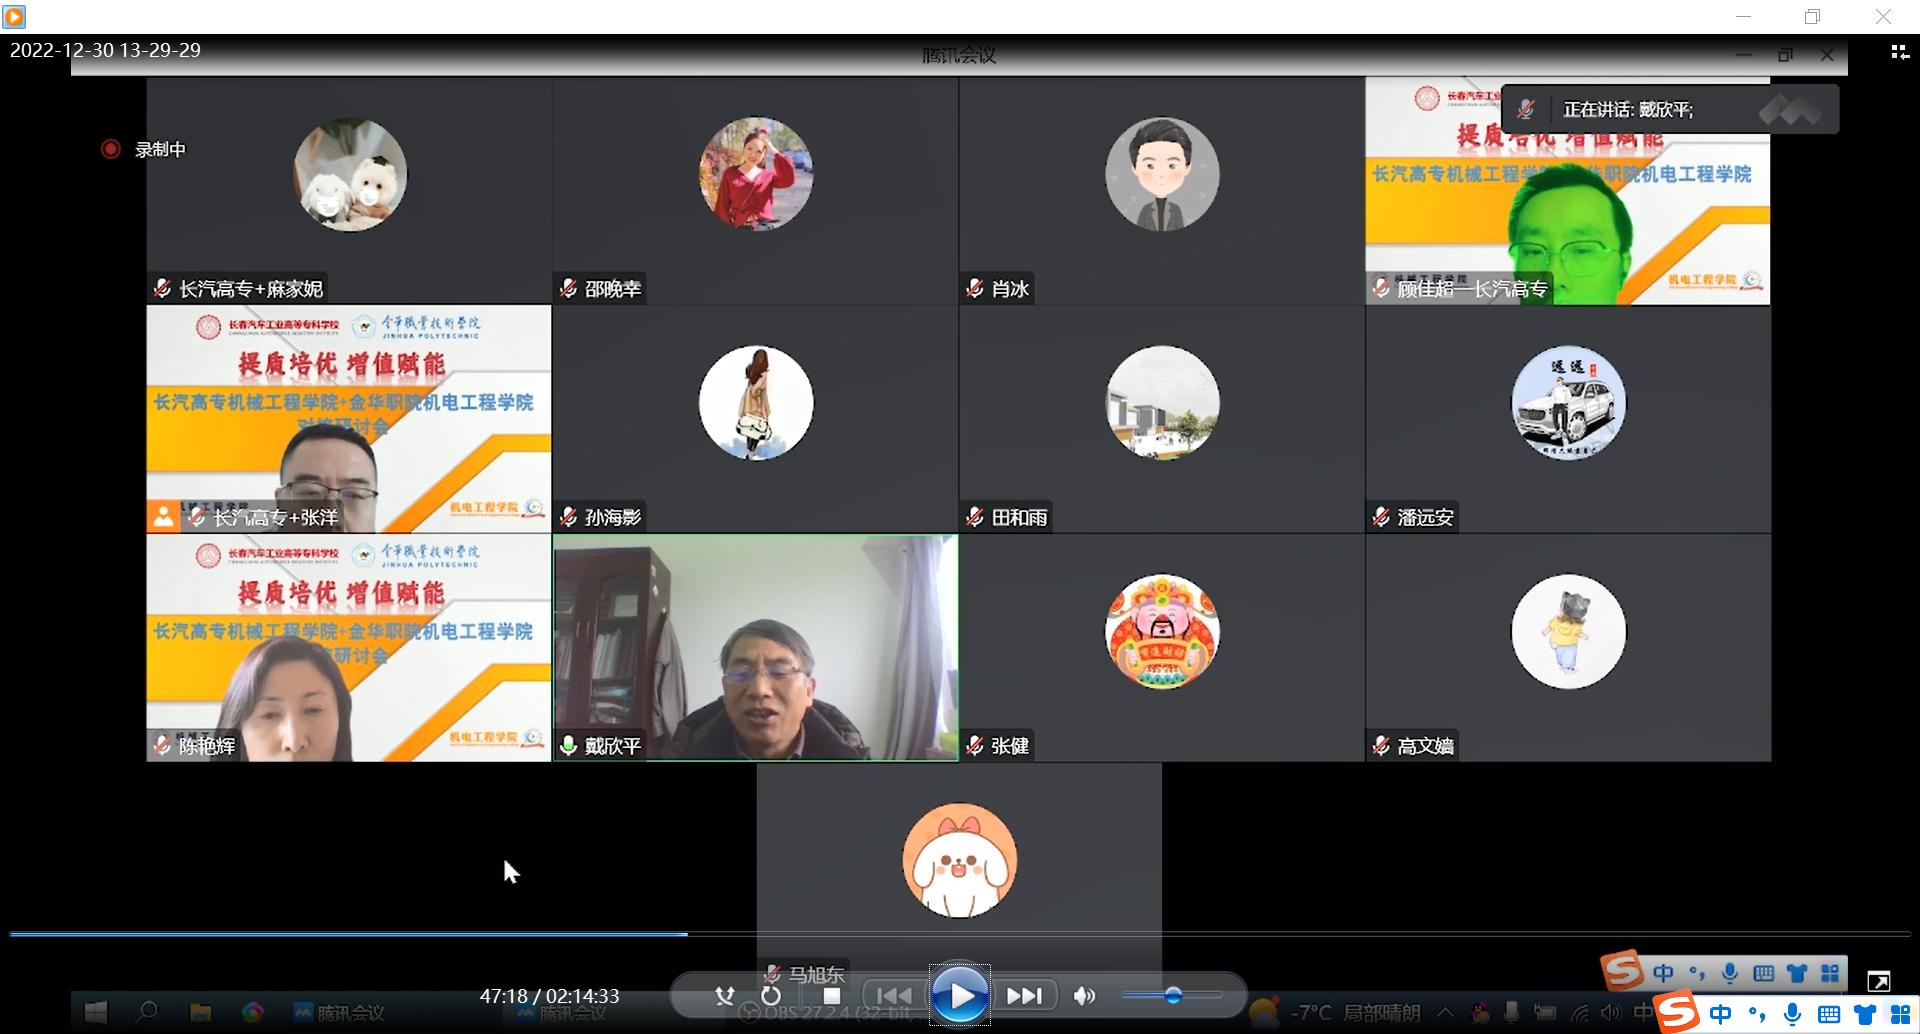Turn on repeat in the player
The width and height of the screenshot is (1920, 1034).
pyautogui.click(x=770, y=996)
